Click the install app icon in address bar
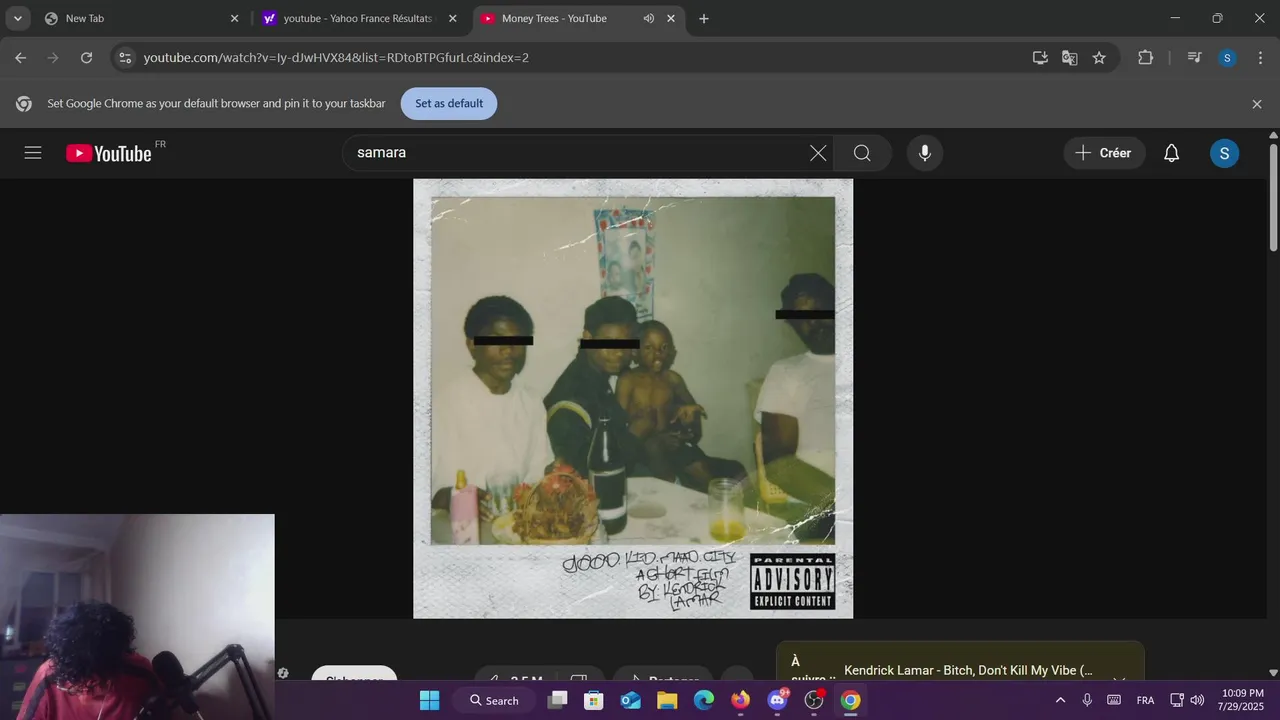 1040,58
